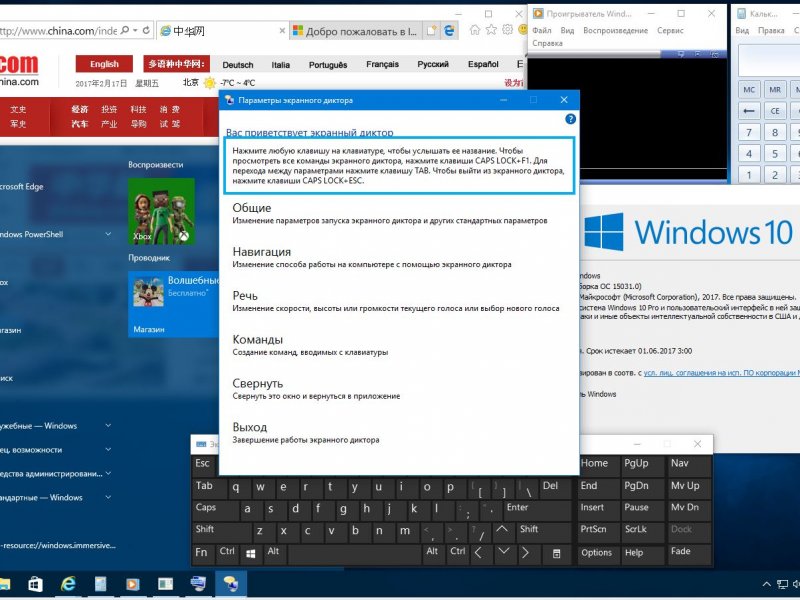Click the backspace arrow button in Calculator

[749, 111]
